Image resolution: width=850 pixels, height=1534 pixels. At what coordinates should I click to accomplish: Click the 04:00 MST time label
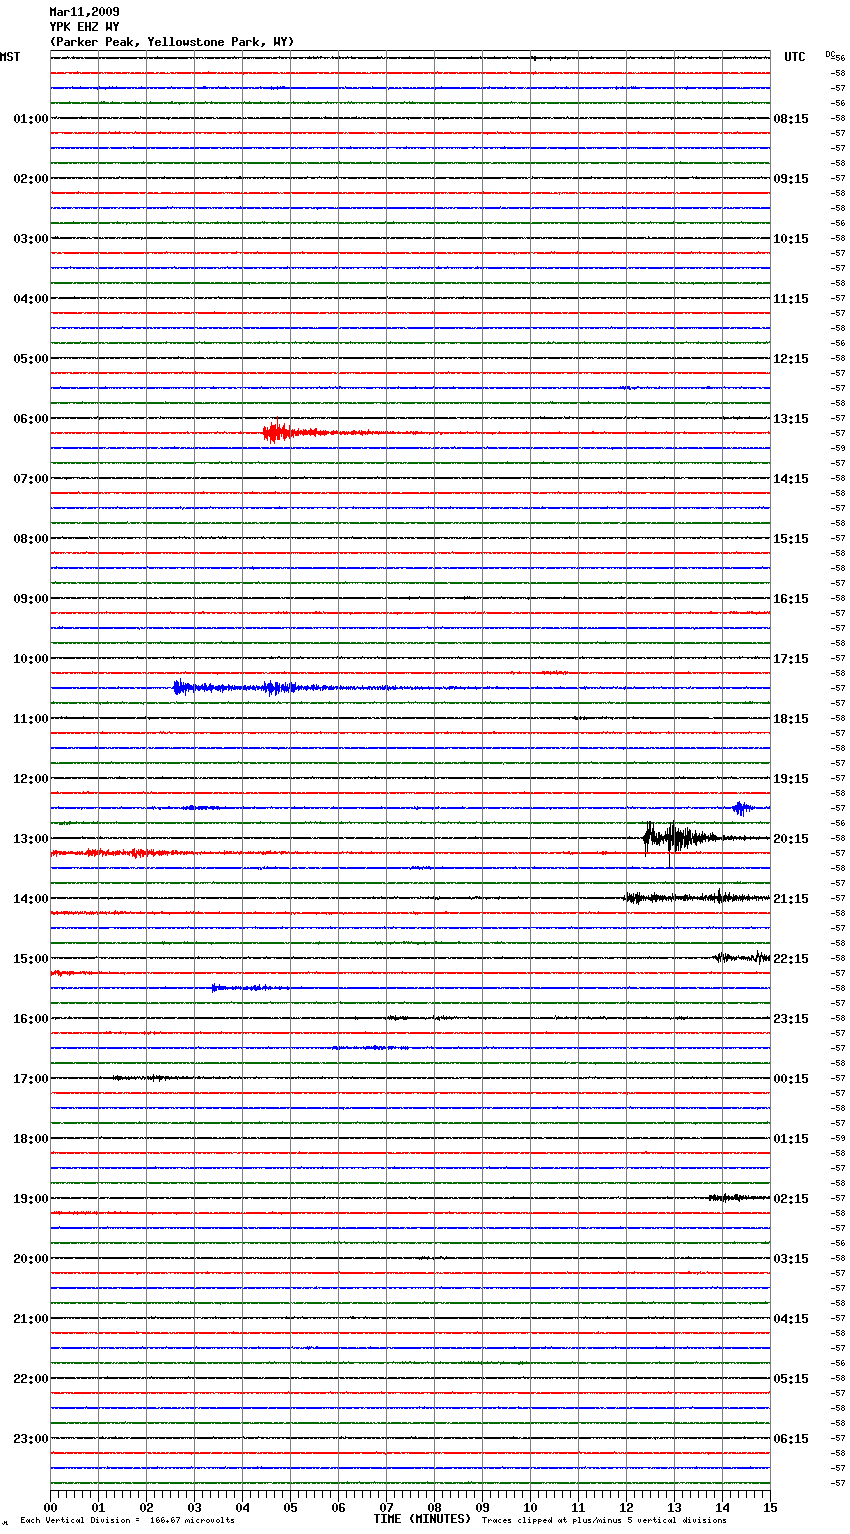31,299
